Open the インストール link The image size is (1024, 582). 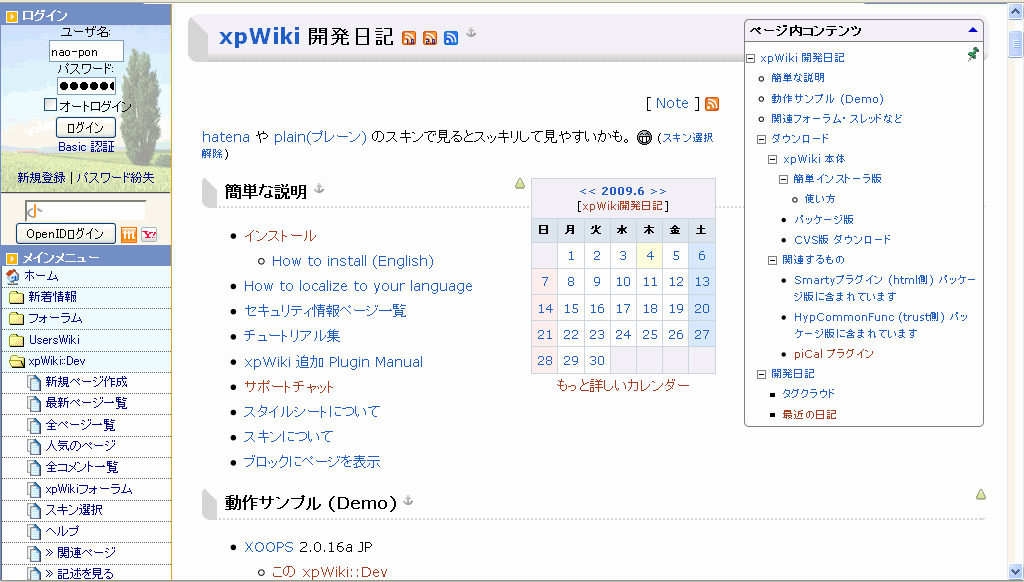280,236
